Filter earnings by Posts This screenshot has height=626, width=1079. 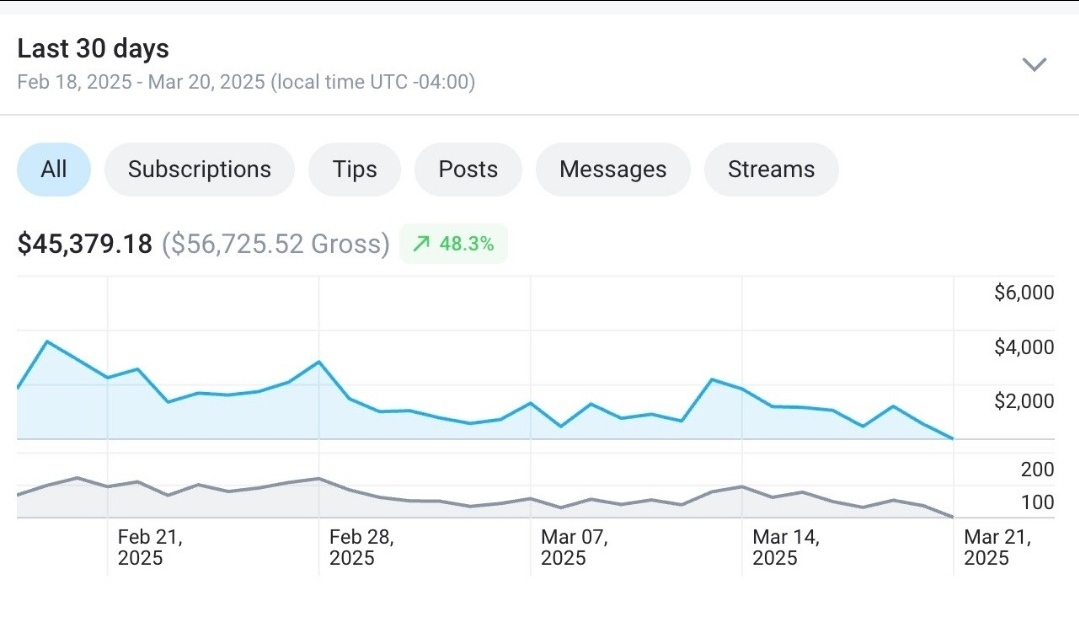[468, 169]
